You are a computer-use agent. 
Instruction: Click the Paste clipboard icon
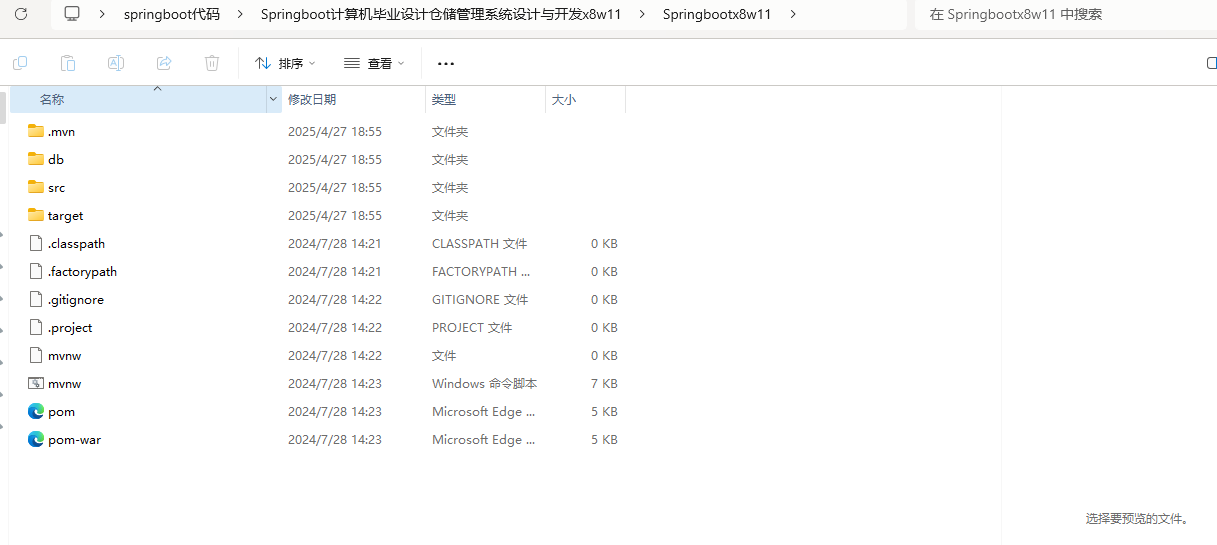pyautogui.click(x=68, y=63)
